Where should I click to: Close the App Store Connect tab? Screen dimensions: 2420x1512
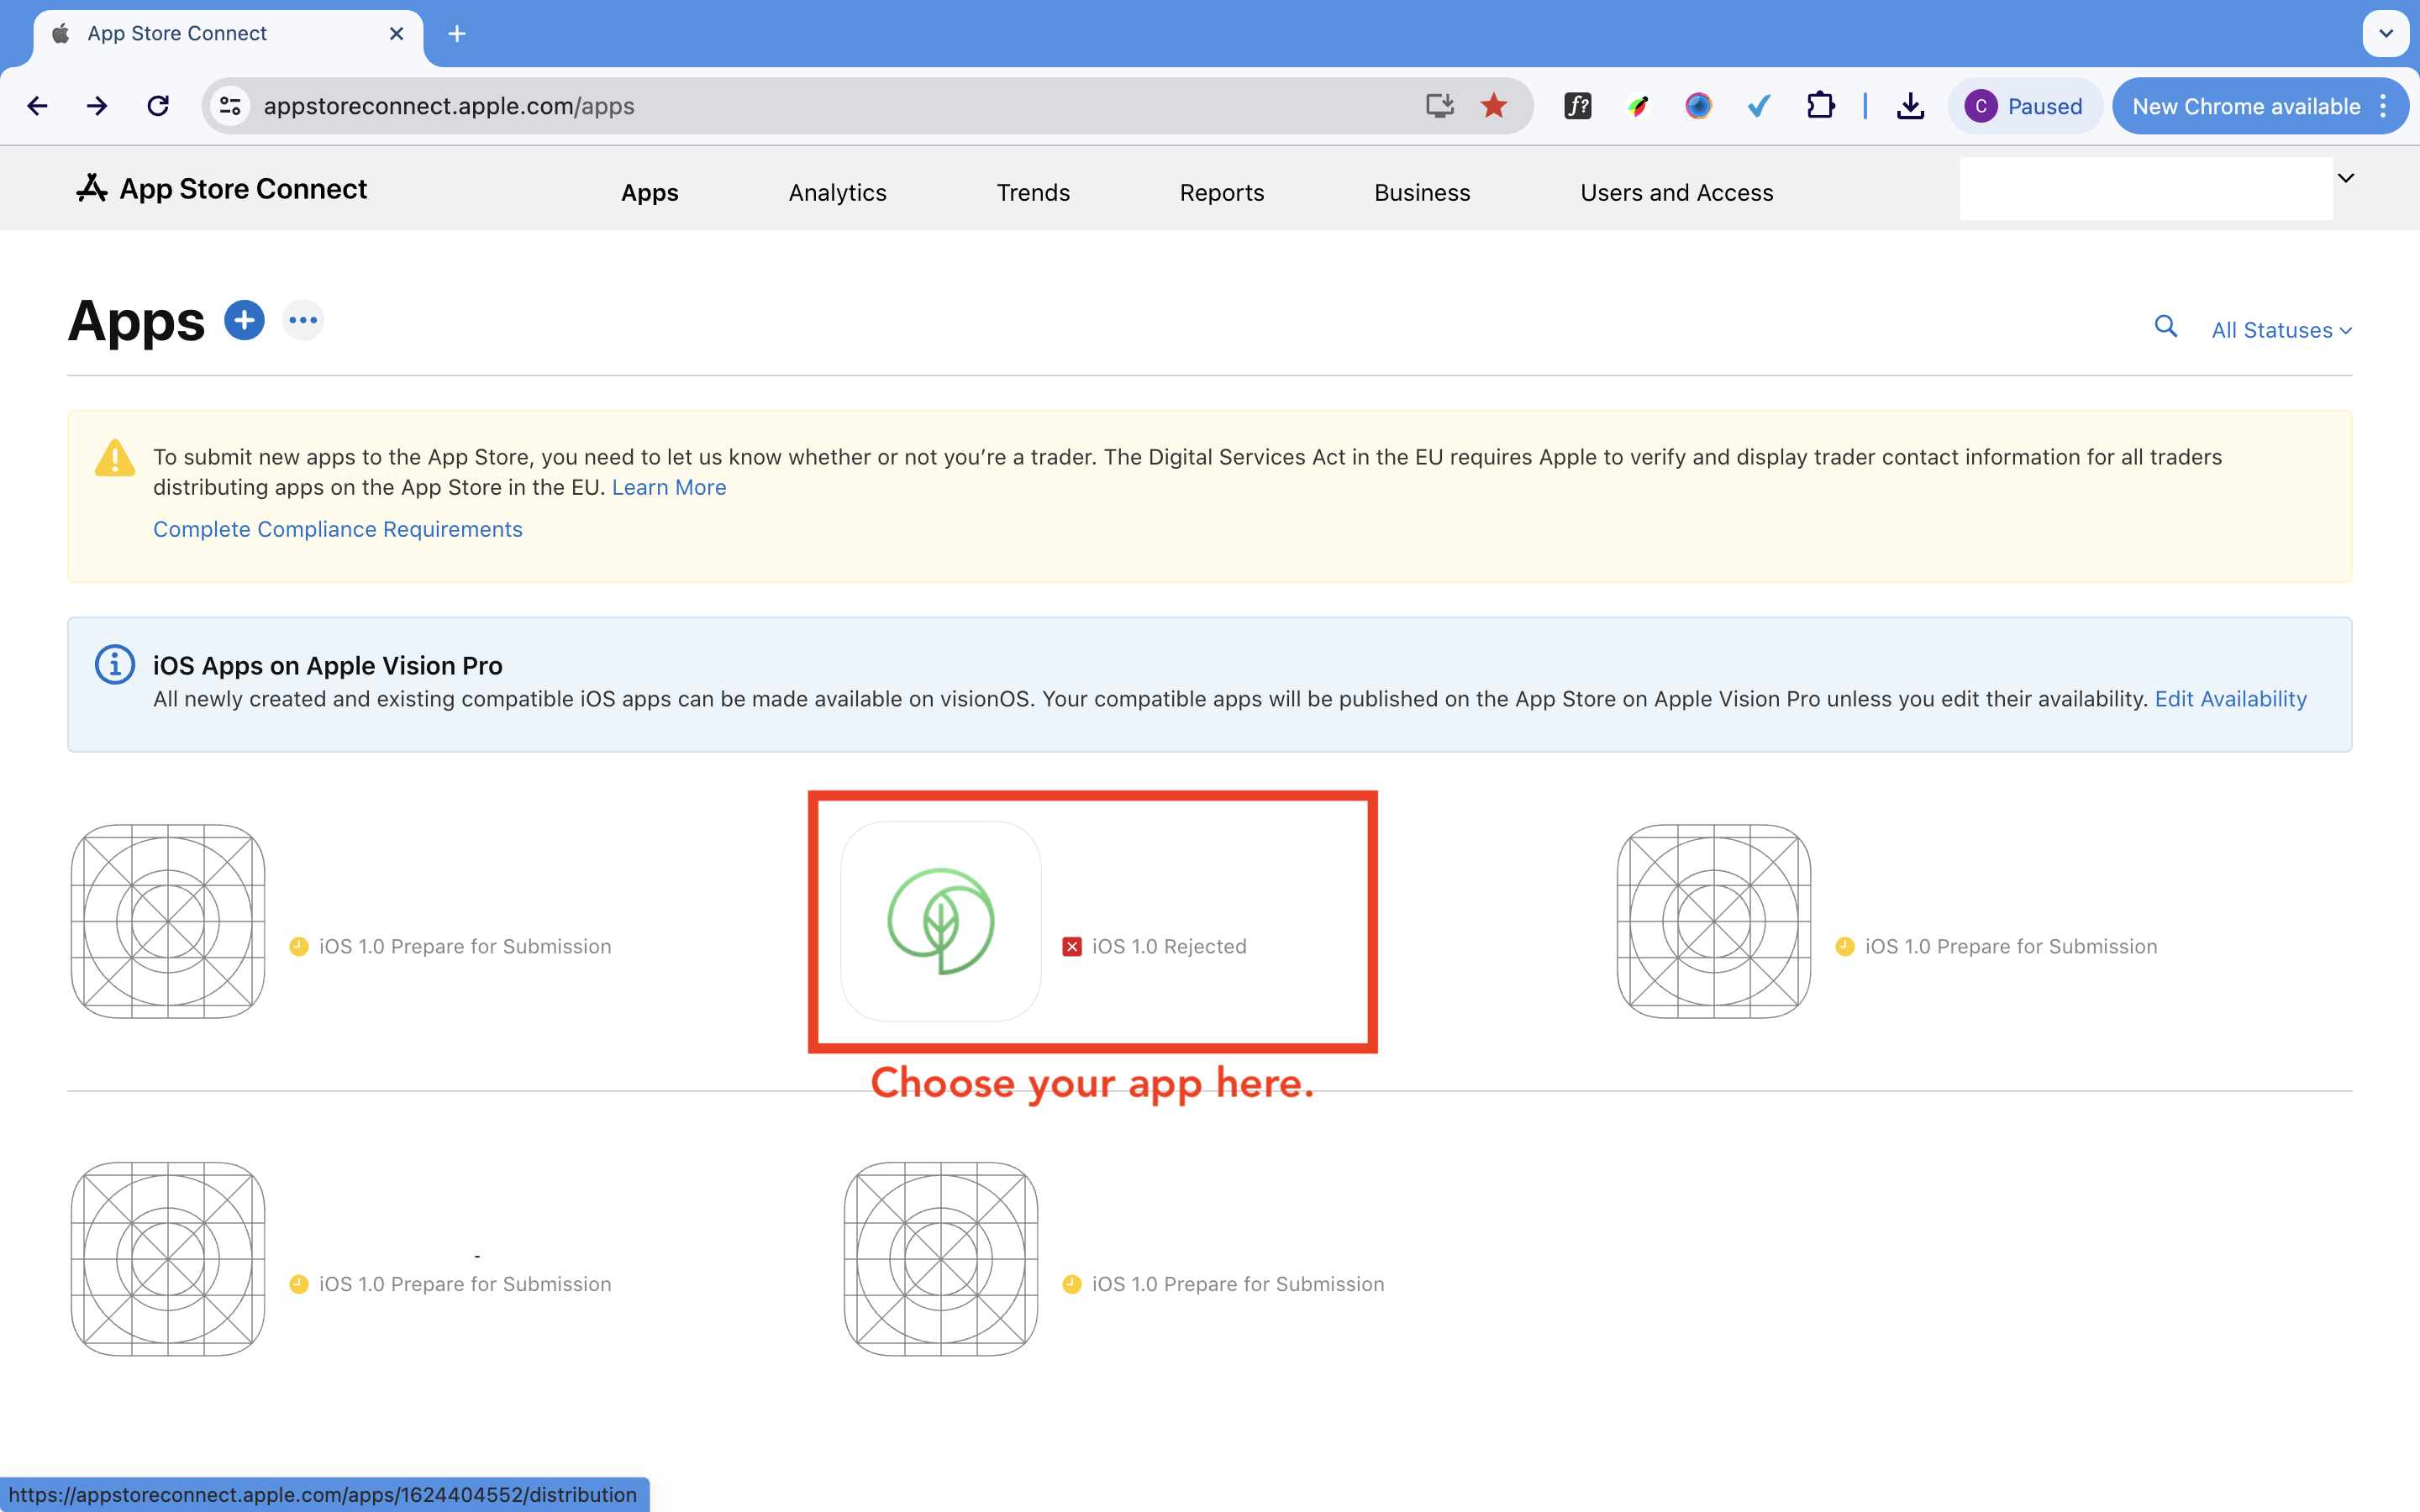396,34
